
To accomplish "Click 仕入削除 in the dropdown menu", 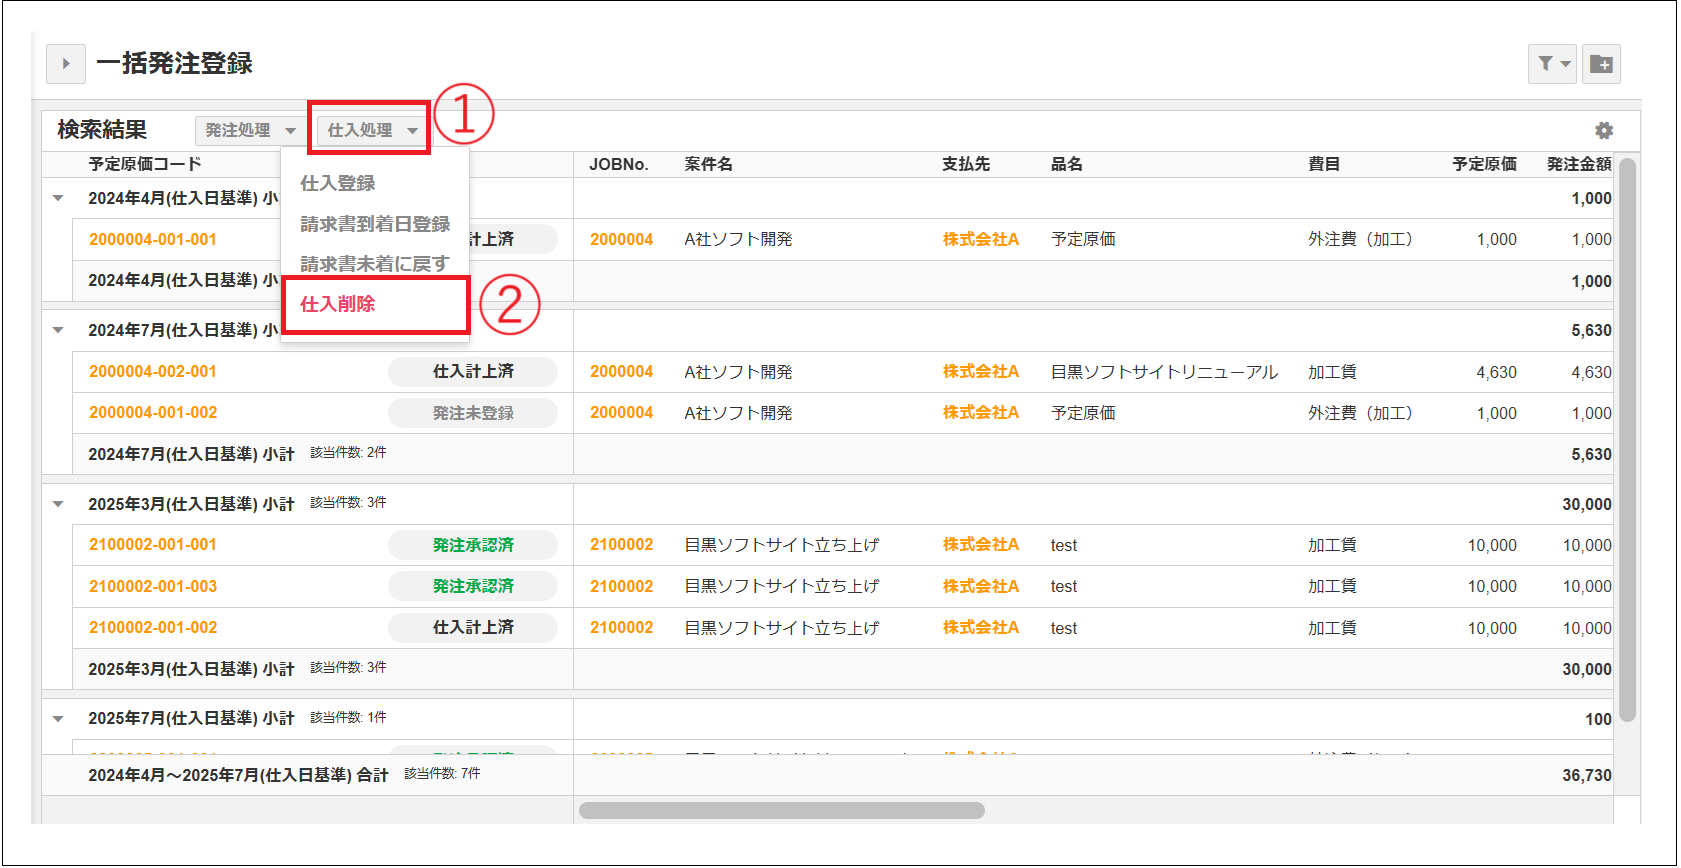I will (338, 304).
